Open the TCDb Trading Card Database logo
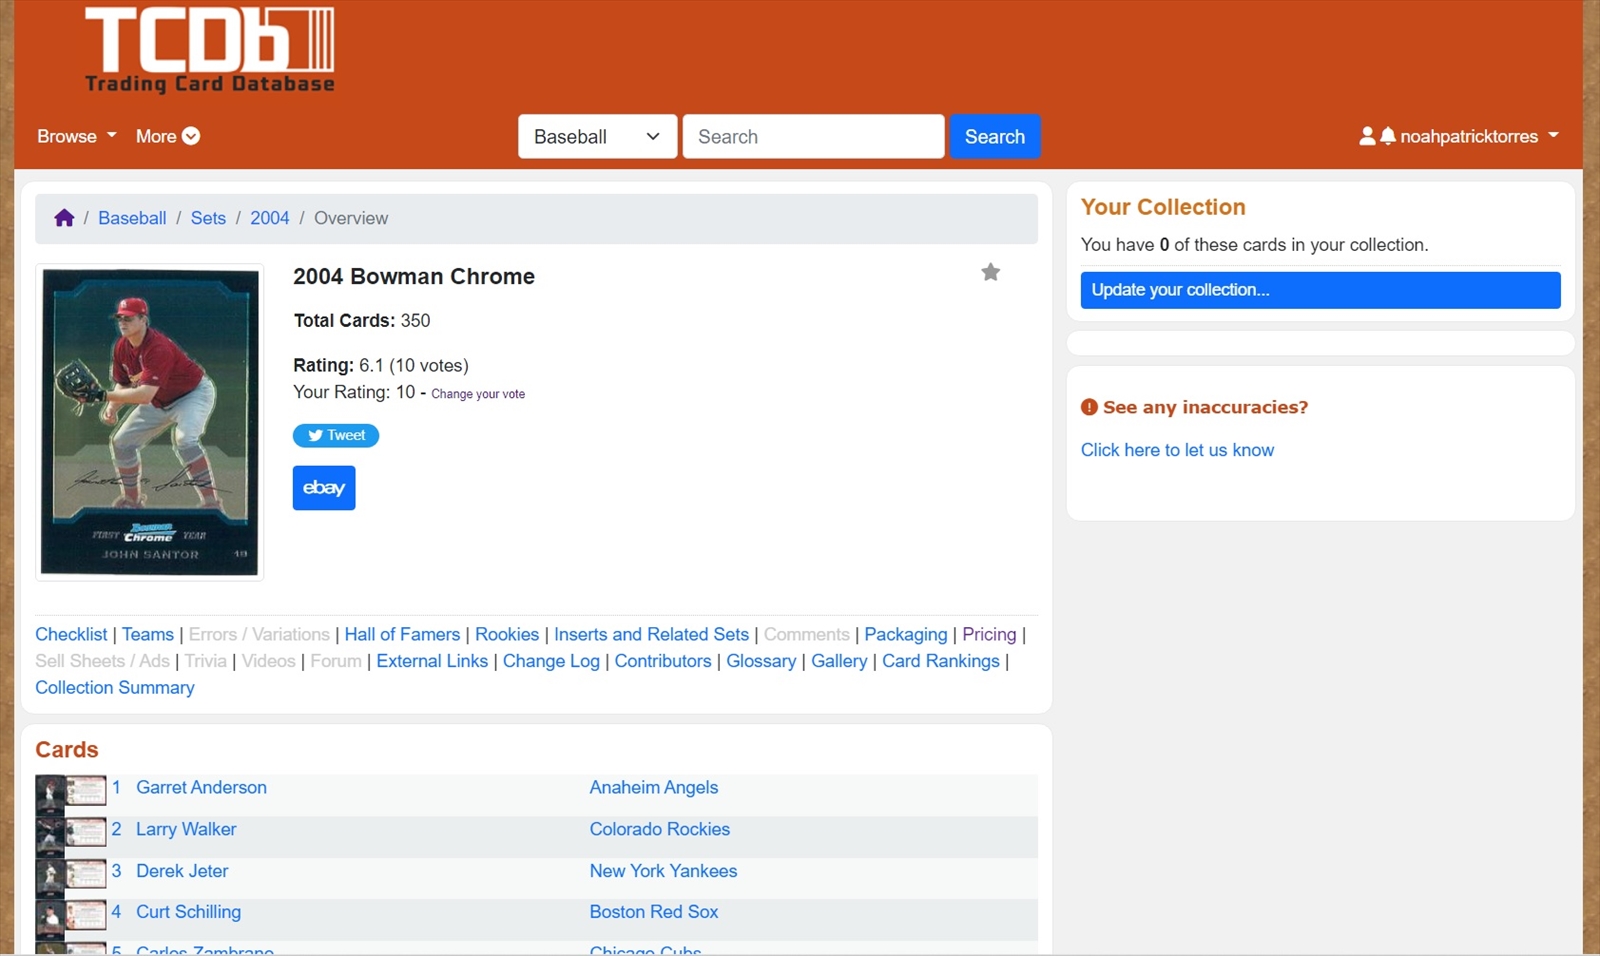 [210, 50]
